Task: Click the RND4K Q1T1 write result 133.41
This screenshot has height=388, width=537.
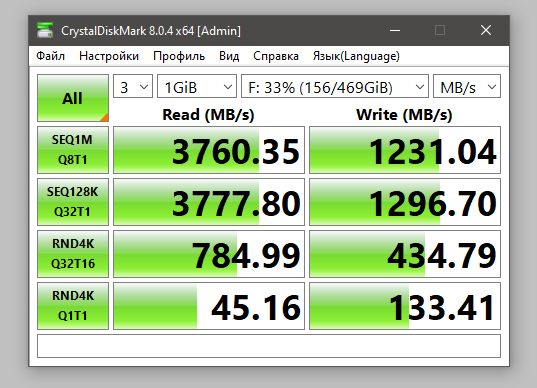Action: coord(405,306)
